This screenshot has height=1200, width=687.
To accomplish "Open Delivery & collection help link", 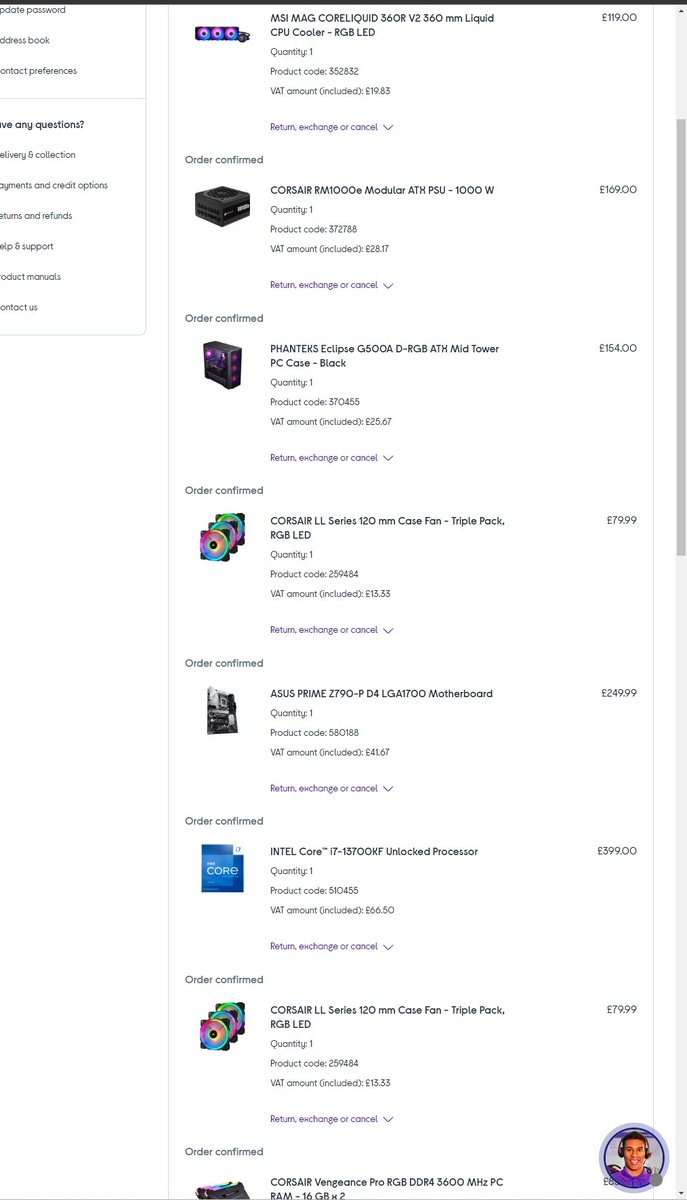I will [37, 155].
